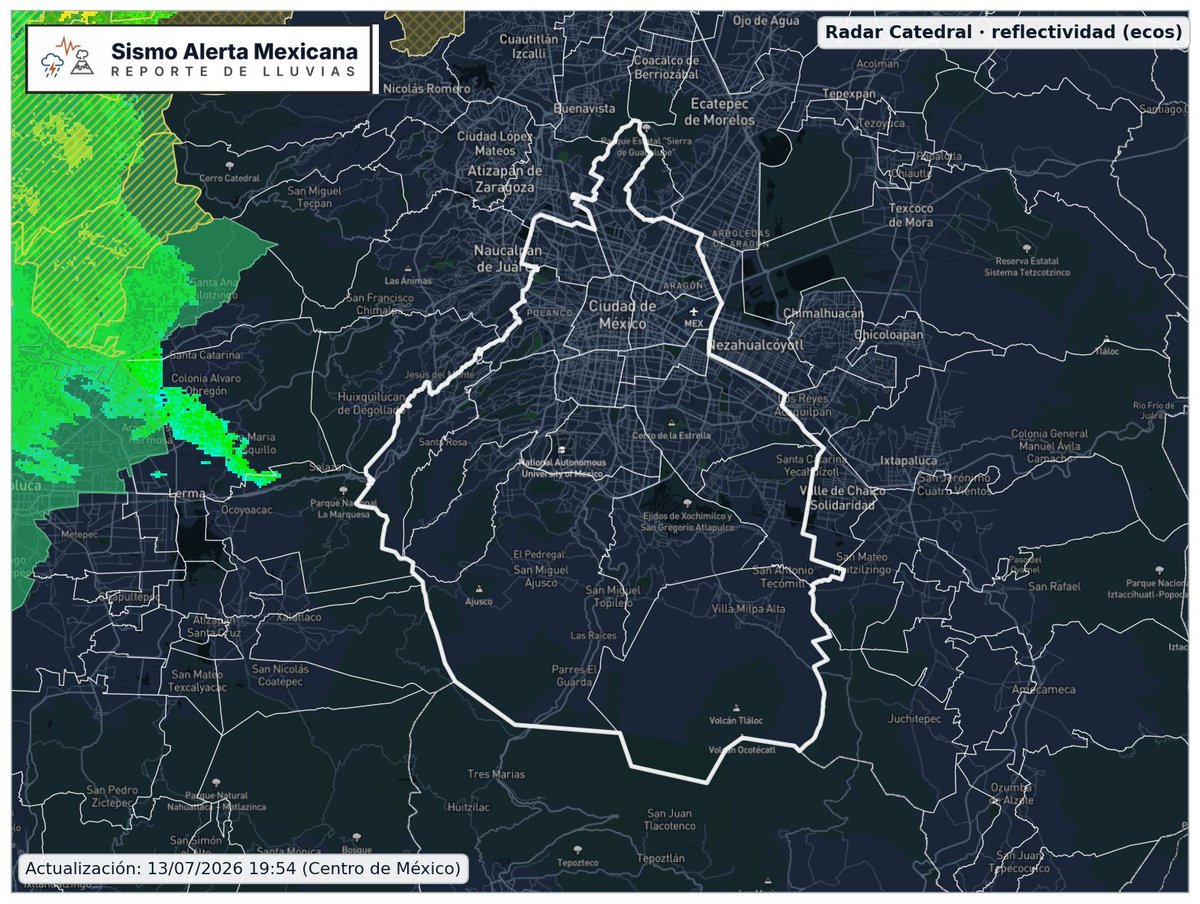Select the Juchitepec label
The width and height of the screenshot is (1200, 904).
[915, 718]
